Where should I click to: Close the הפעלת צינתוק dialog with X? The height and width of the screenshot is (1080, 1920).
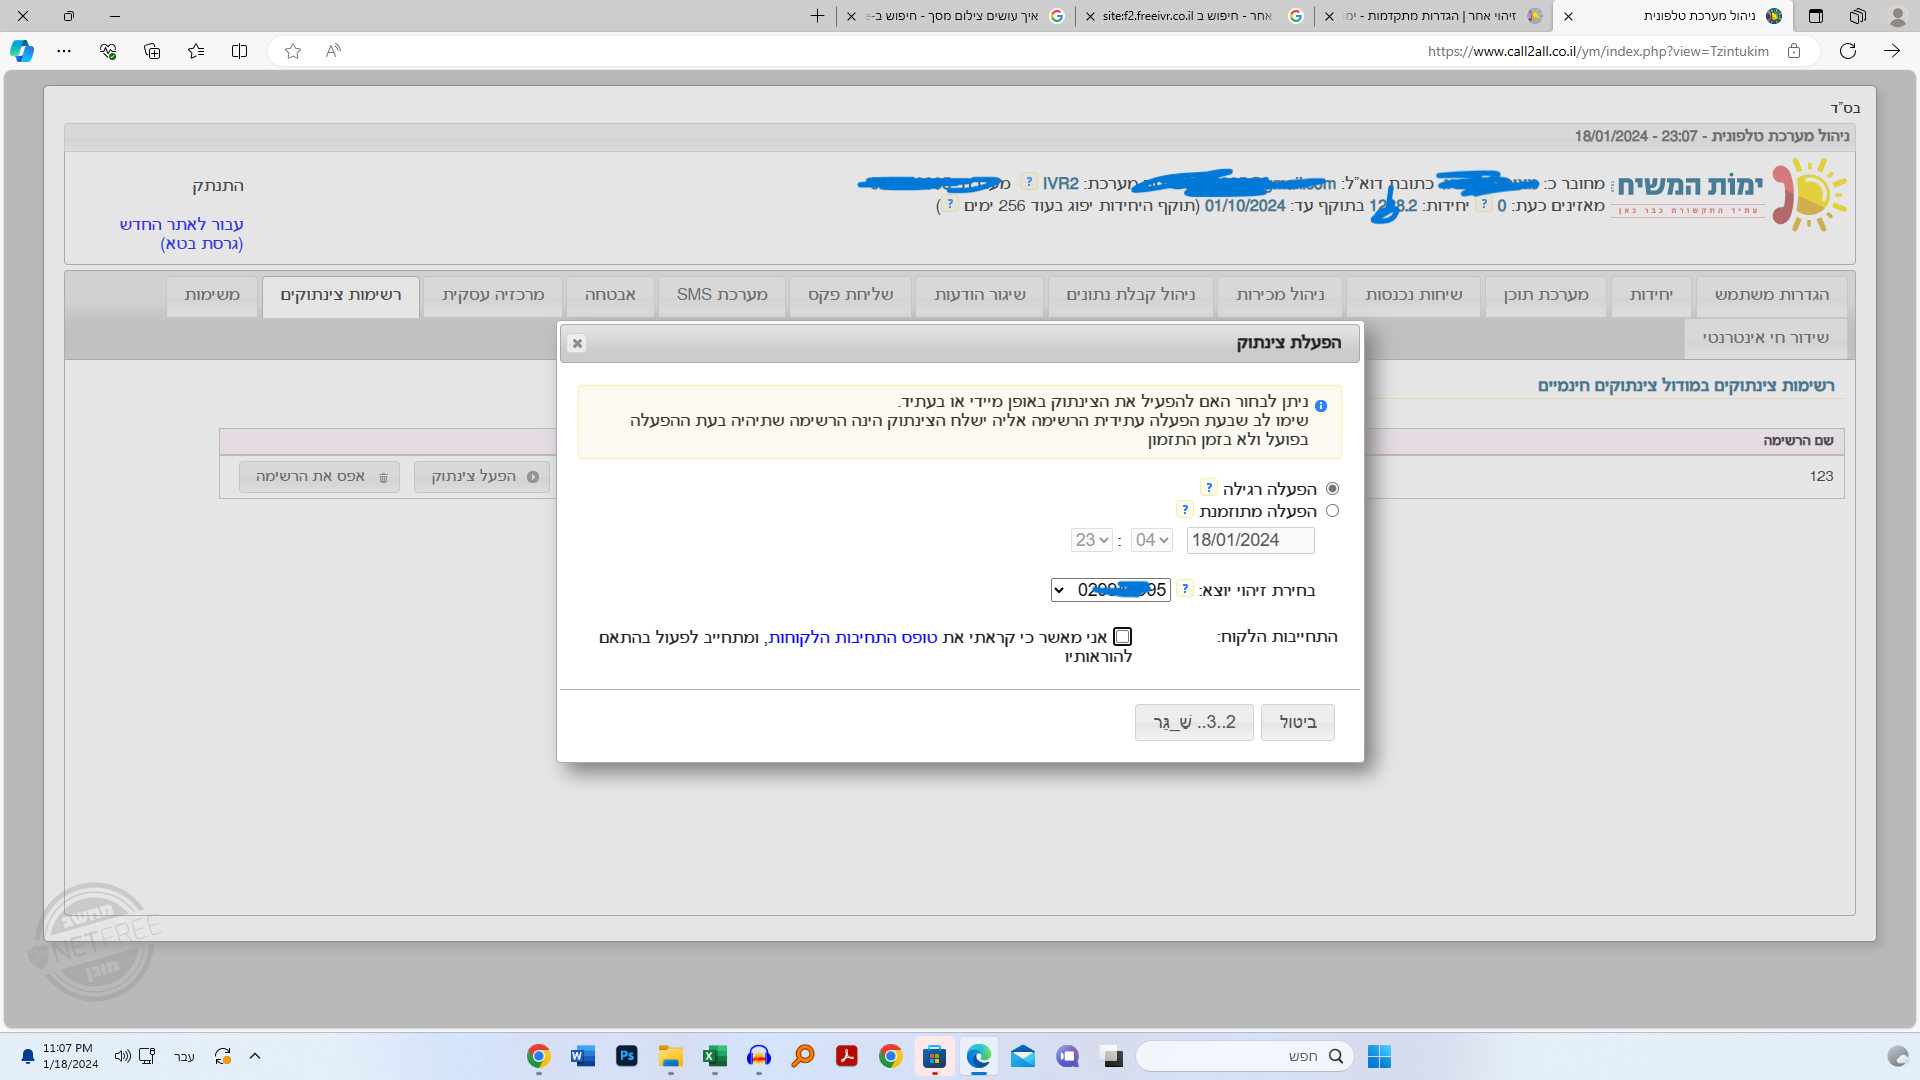(577, 343)
